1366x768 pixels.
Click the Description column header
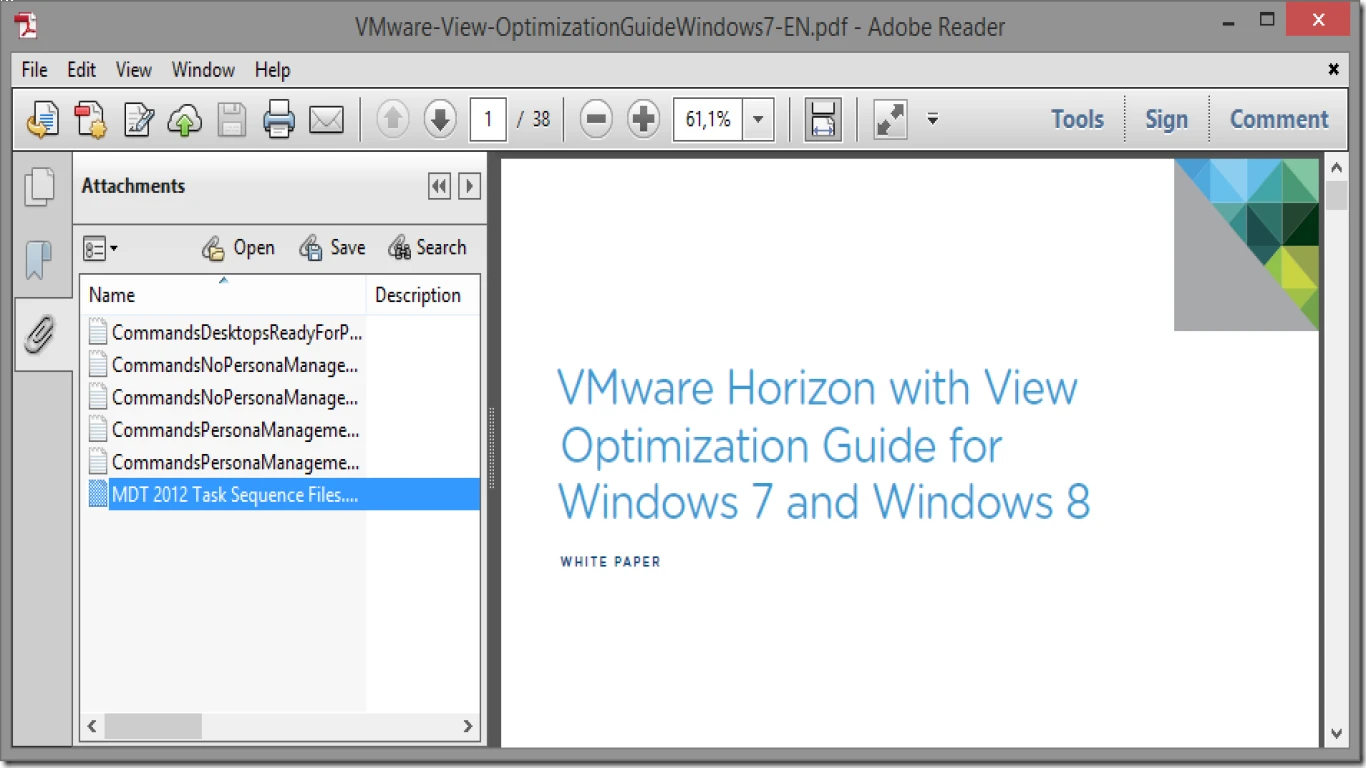pyautogui.click(x=423, y=295)
